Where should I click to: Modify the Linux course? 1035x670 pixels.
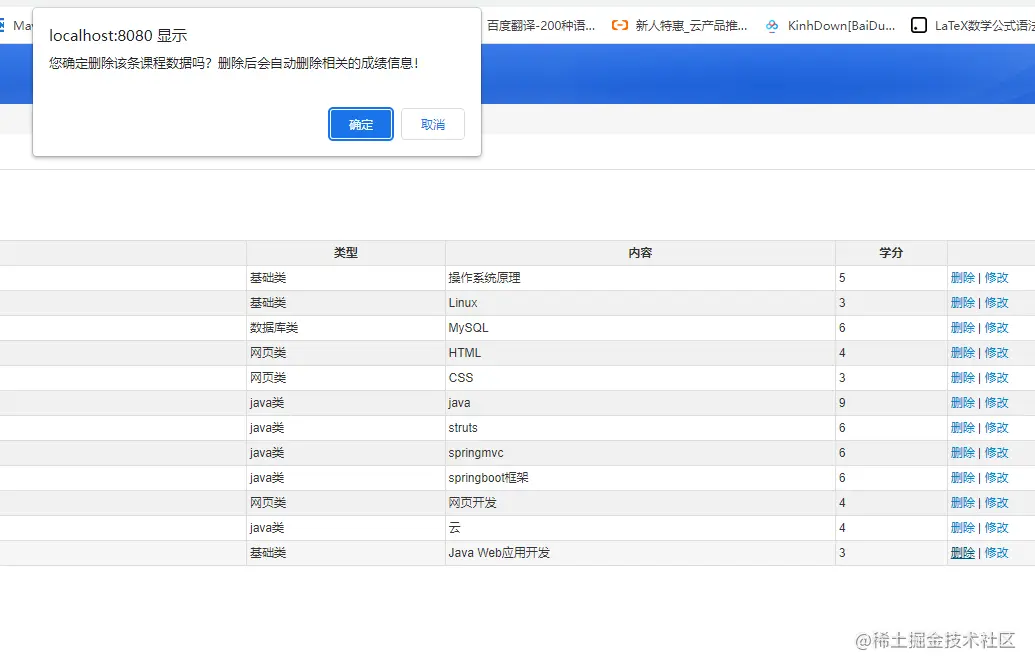pyautogui.click(x=996, y=303)
